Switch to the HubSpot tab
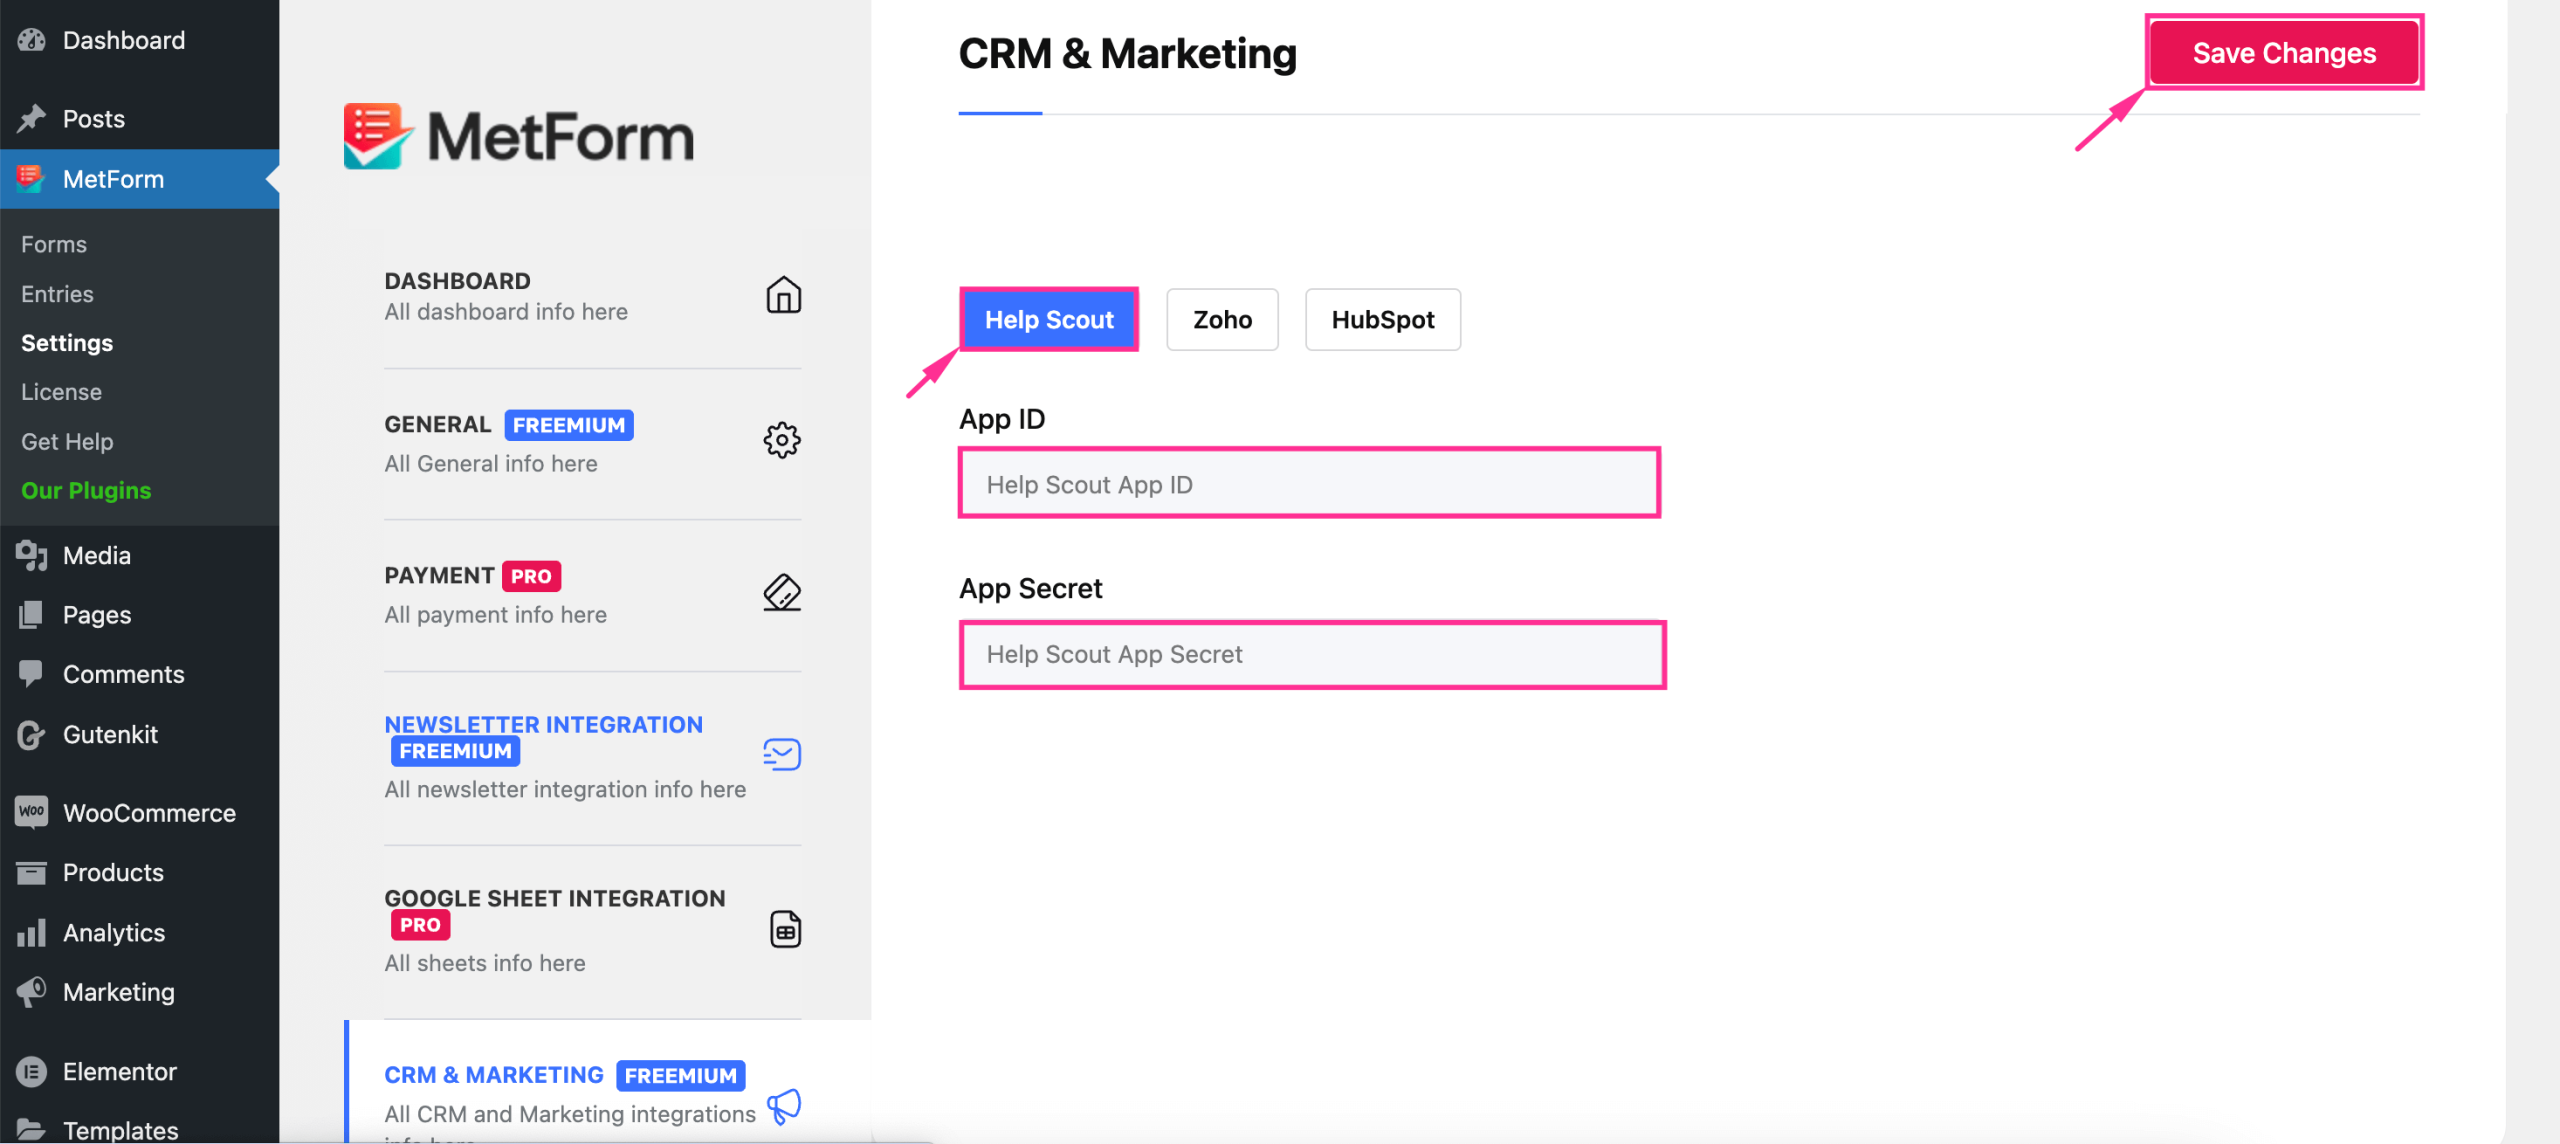This screenshot has width=2560, height=1144. (x=1383, y=320)
